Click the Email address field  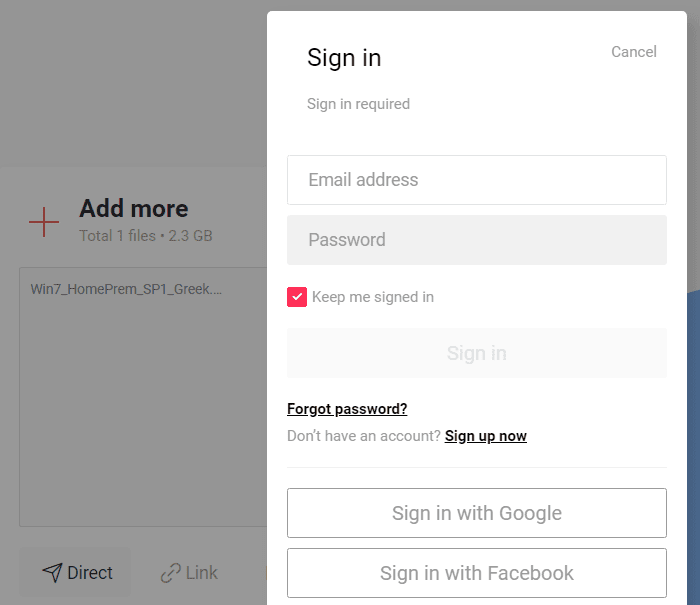click(477, 180)
